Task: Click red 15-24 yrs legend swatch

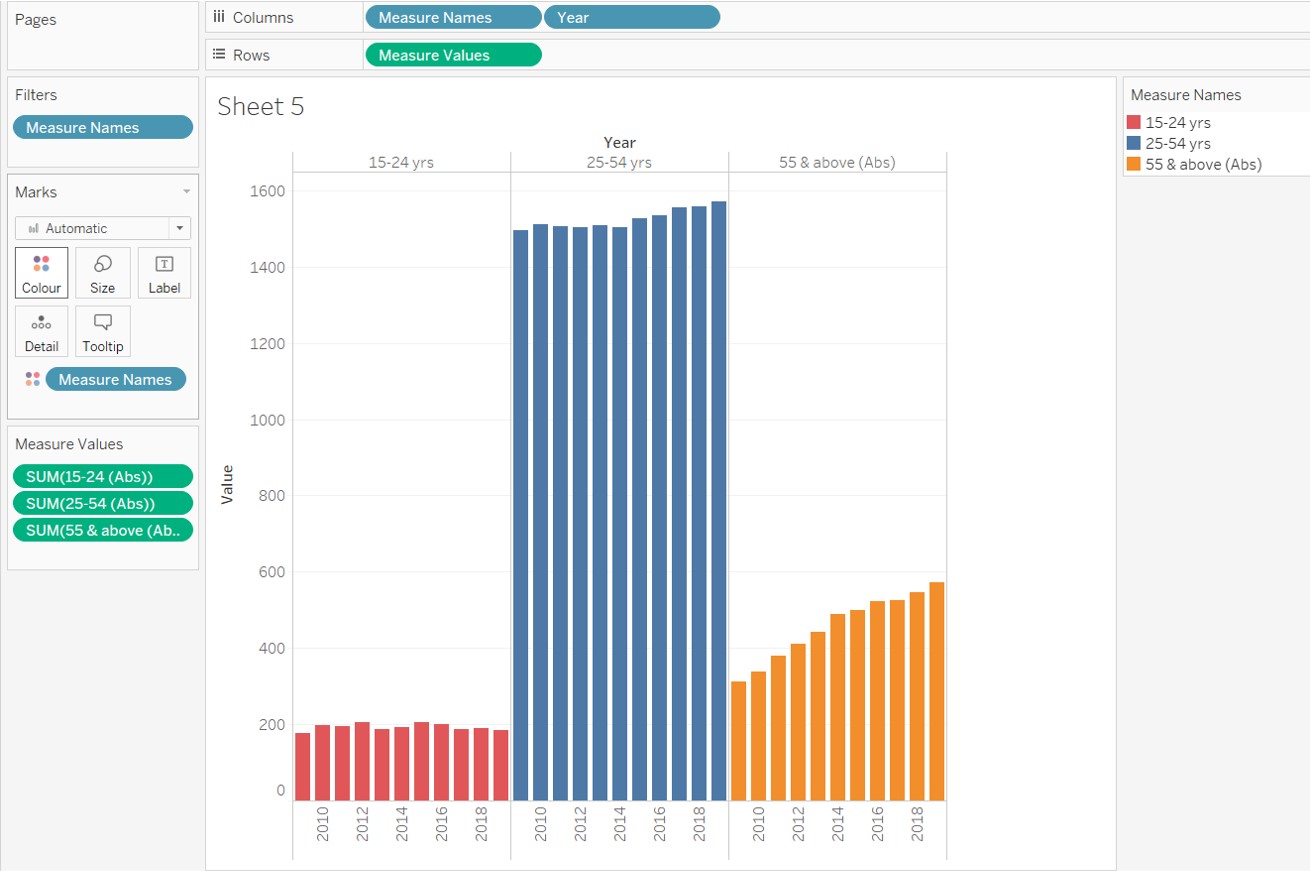Action: pyautogui.click(x=1134, y=123)
